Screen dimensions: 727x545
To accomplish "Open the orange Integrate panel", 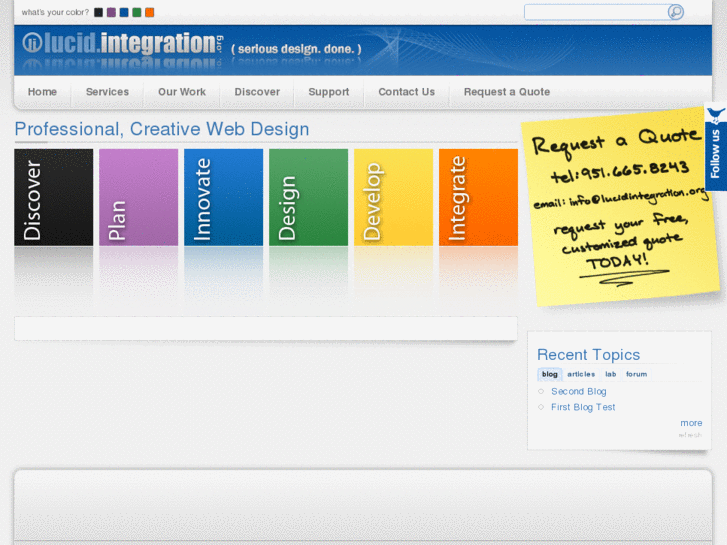I will 478,197.
